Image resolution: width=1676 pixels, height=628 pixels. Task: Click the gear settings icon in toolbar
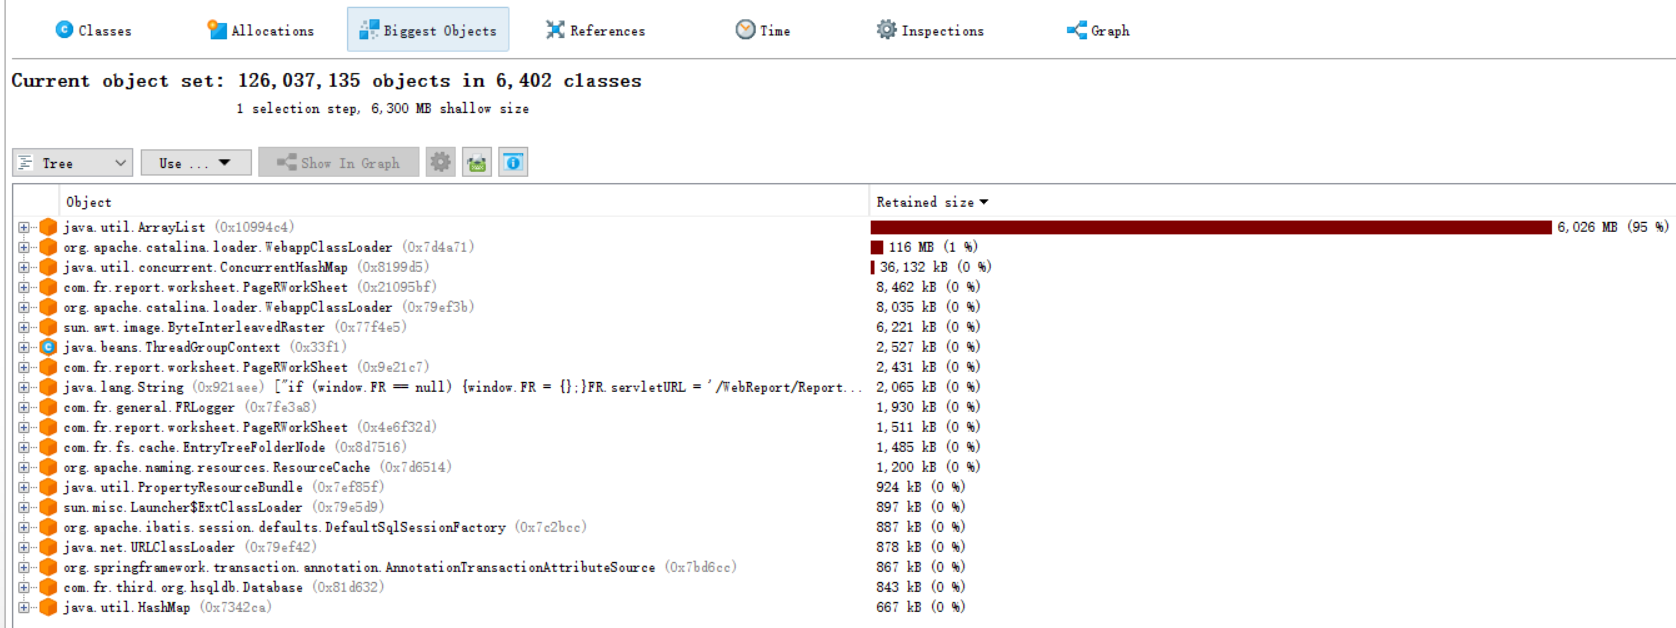pyautogui.click(x=440, y=162)
